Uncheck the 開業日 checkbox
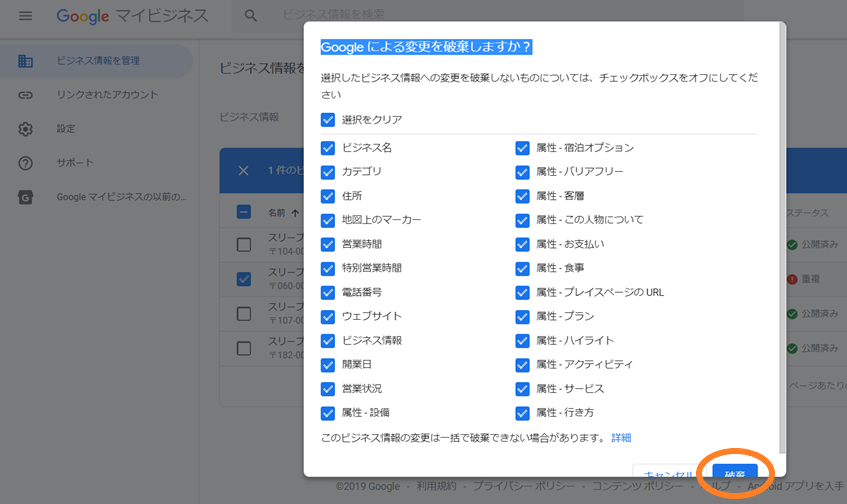The height and width of the screenshot is (504, 847). tap(328, 365)
